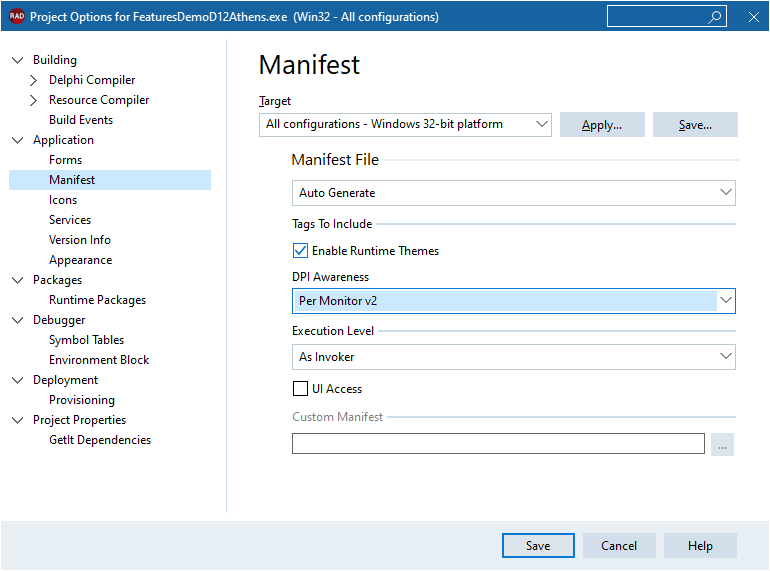770x571 pixels.
Task: Open the Version Info page
Action: coord(80,240)
